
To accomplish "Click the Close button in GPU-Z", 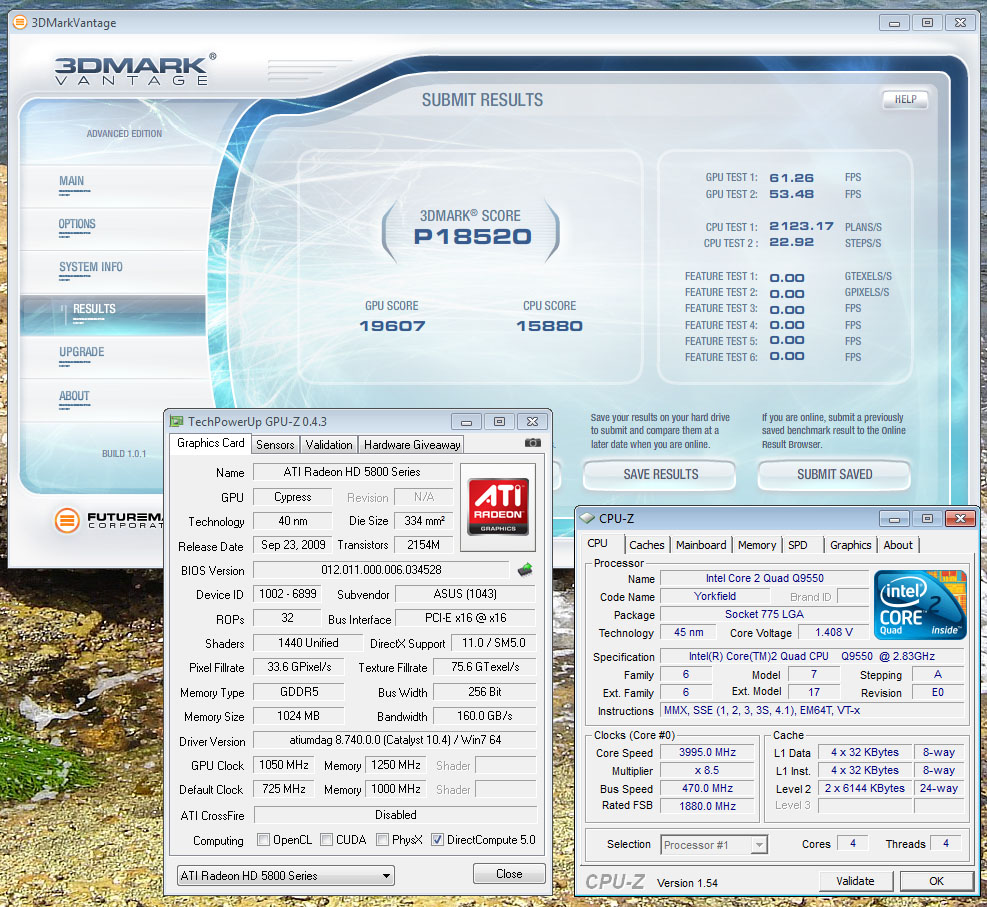I will pyautogui.click(x=509, y=874).
